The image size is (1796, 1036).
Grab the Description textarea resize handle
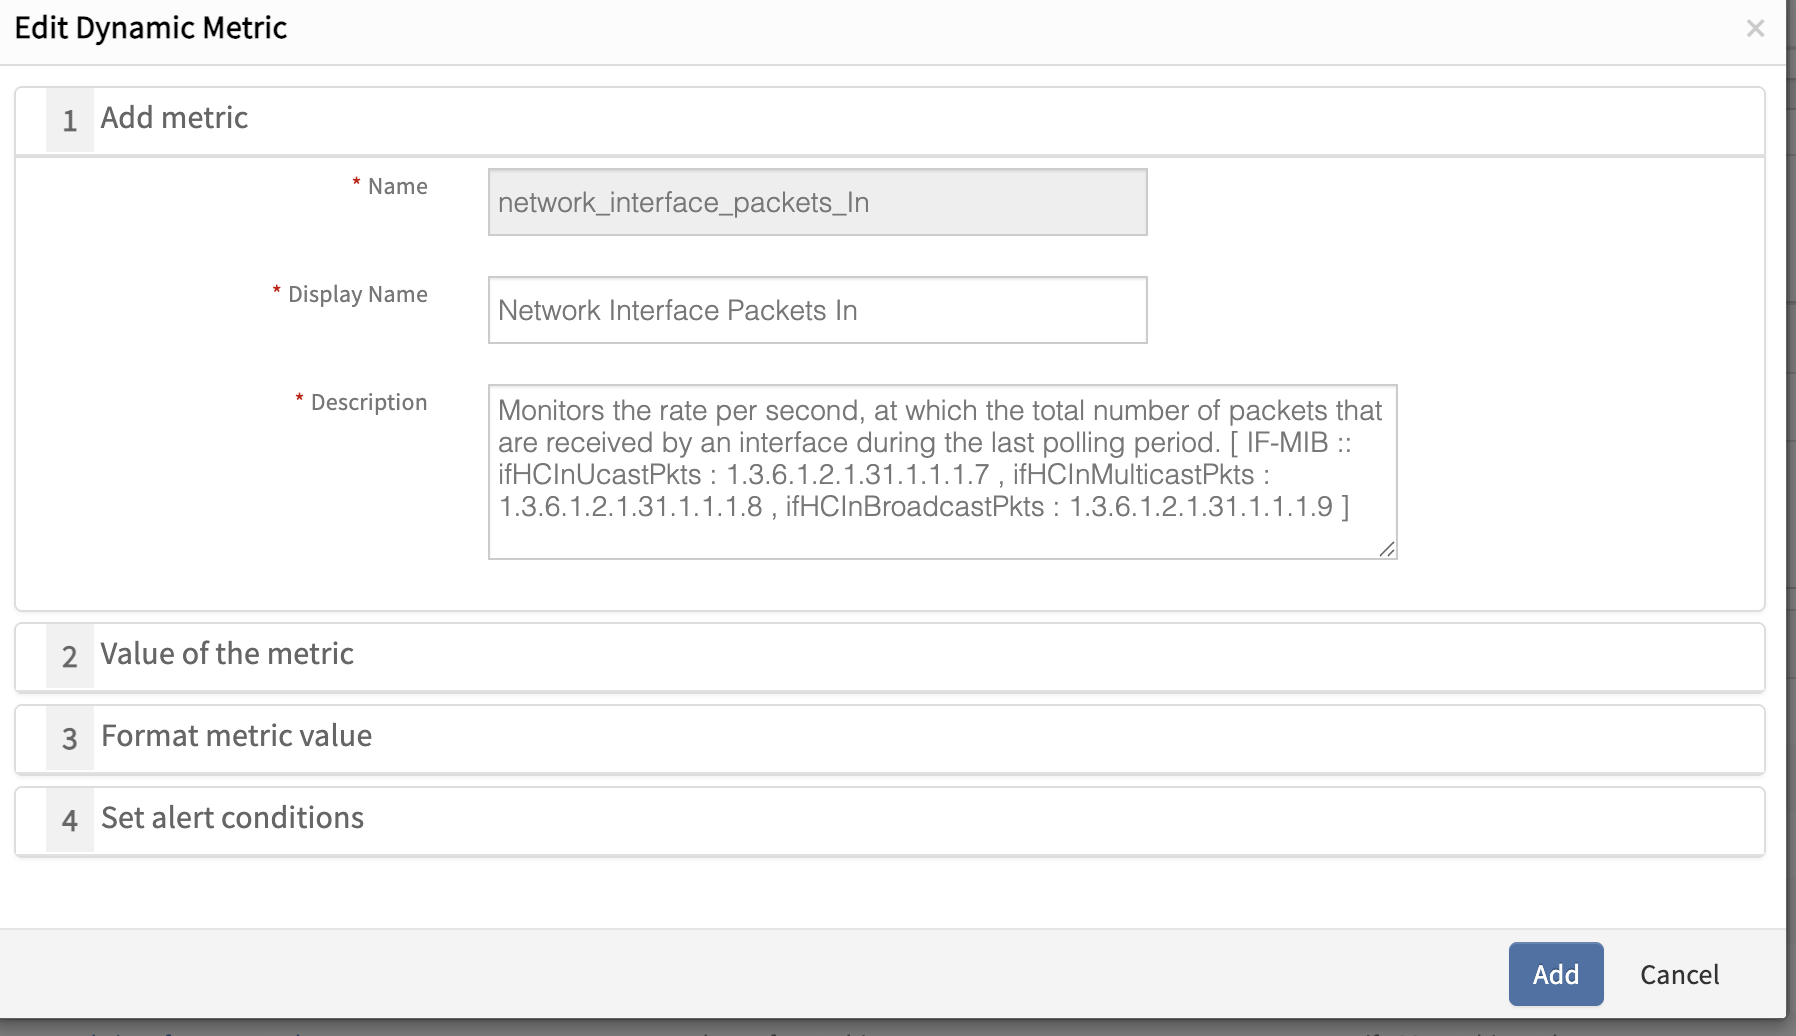point(1386,549)
